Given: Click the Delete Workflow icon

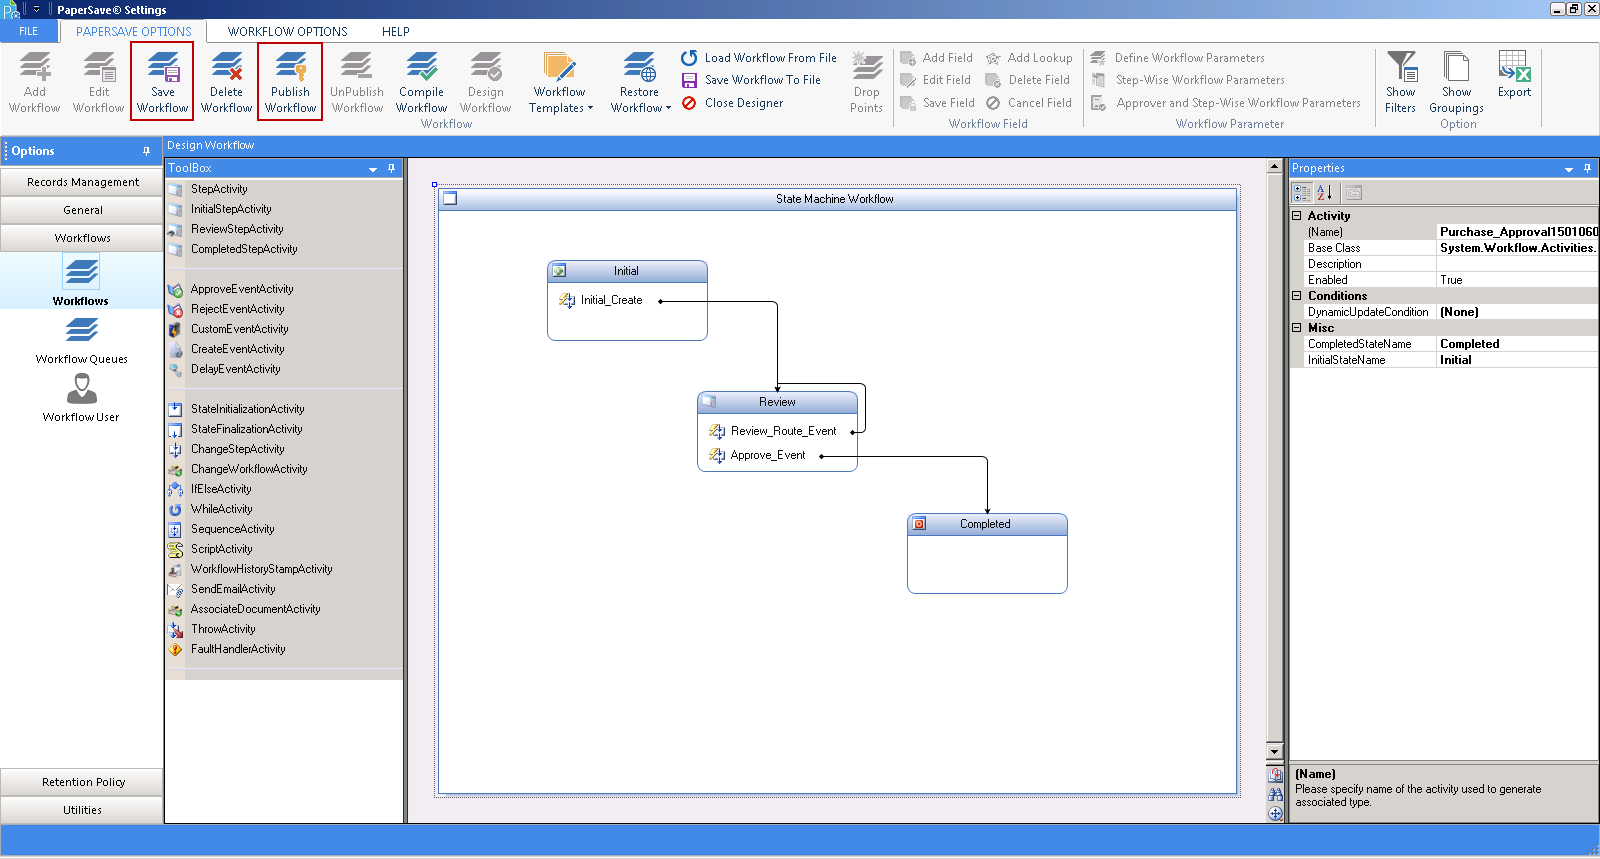Looking at the screenshot, I should [226, 82].
